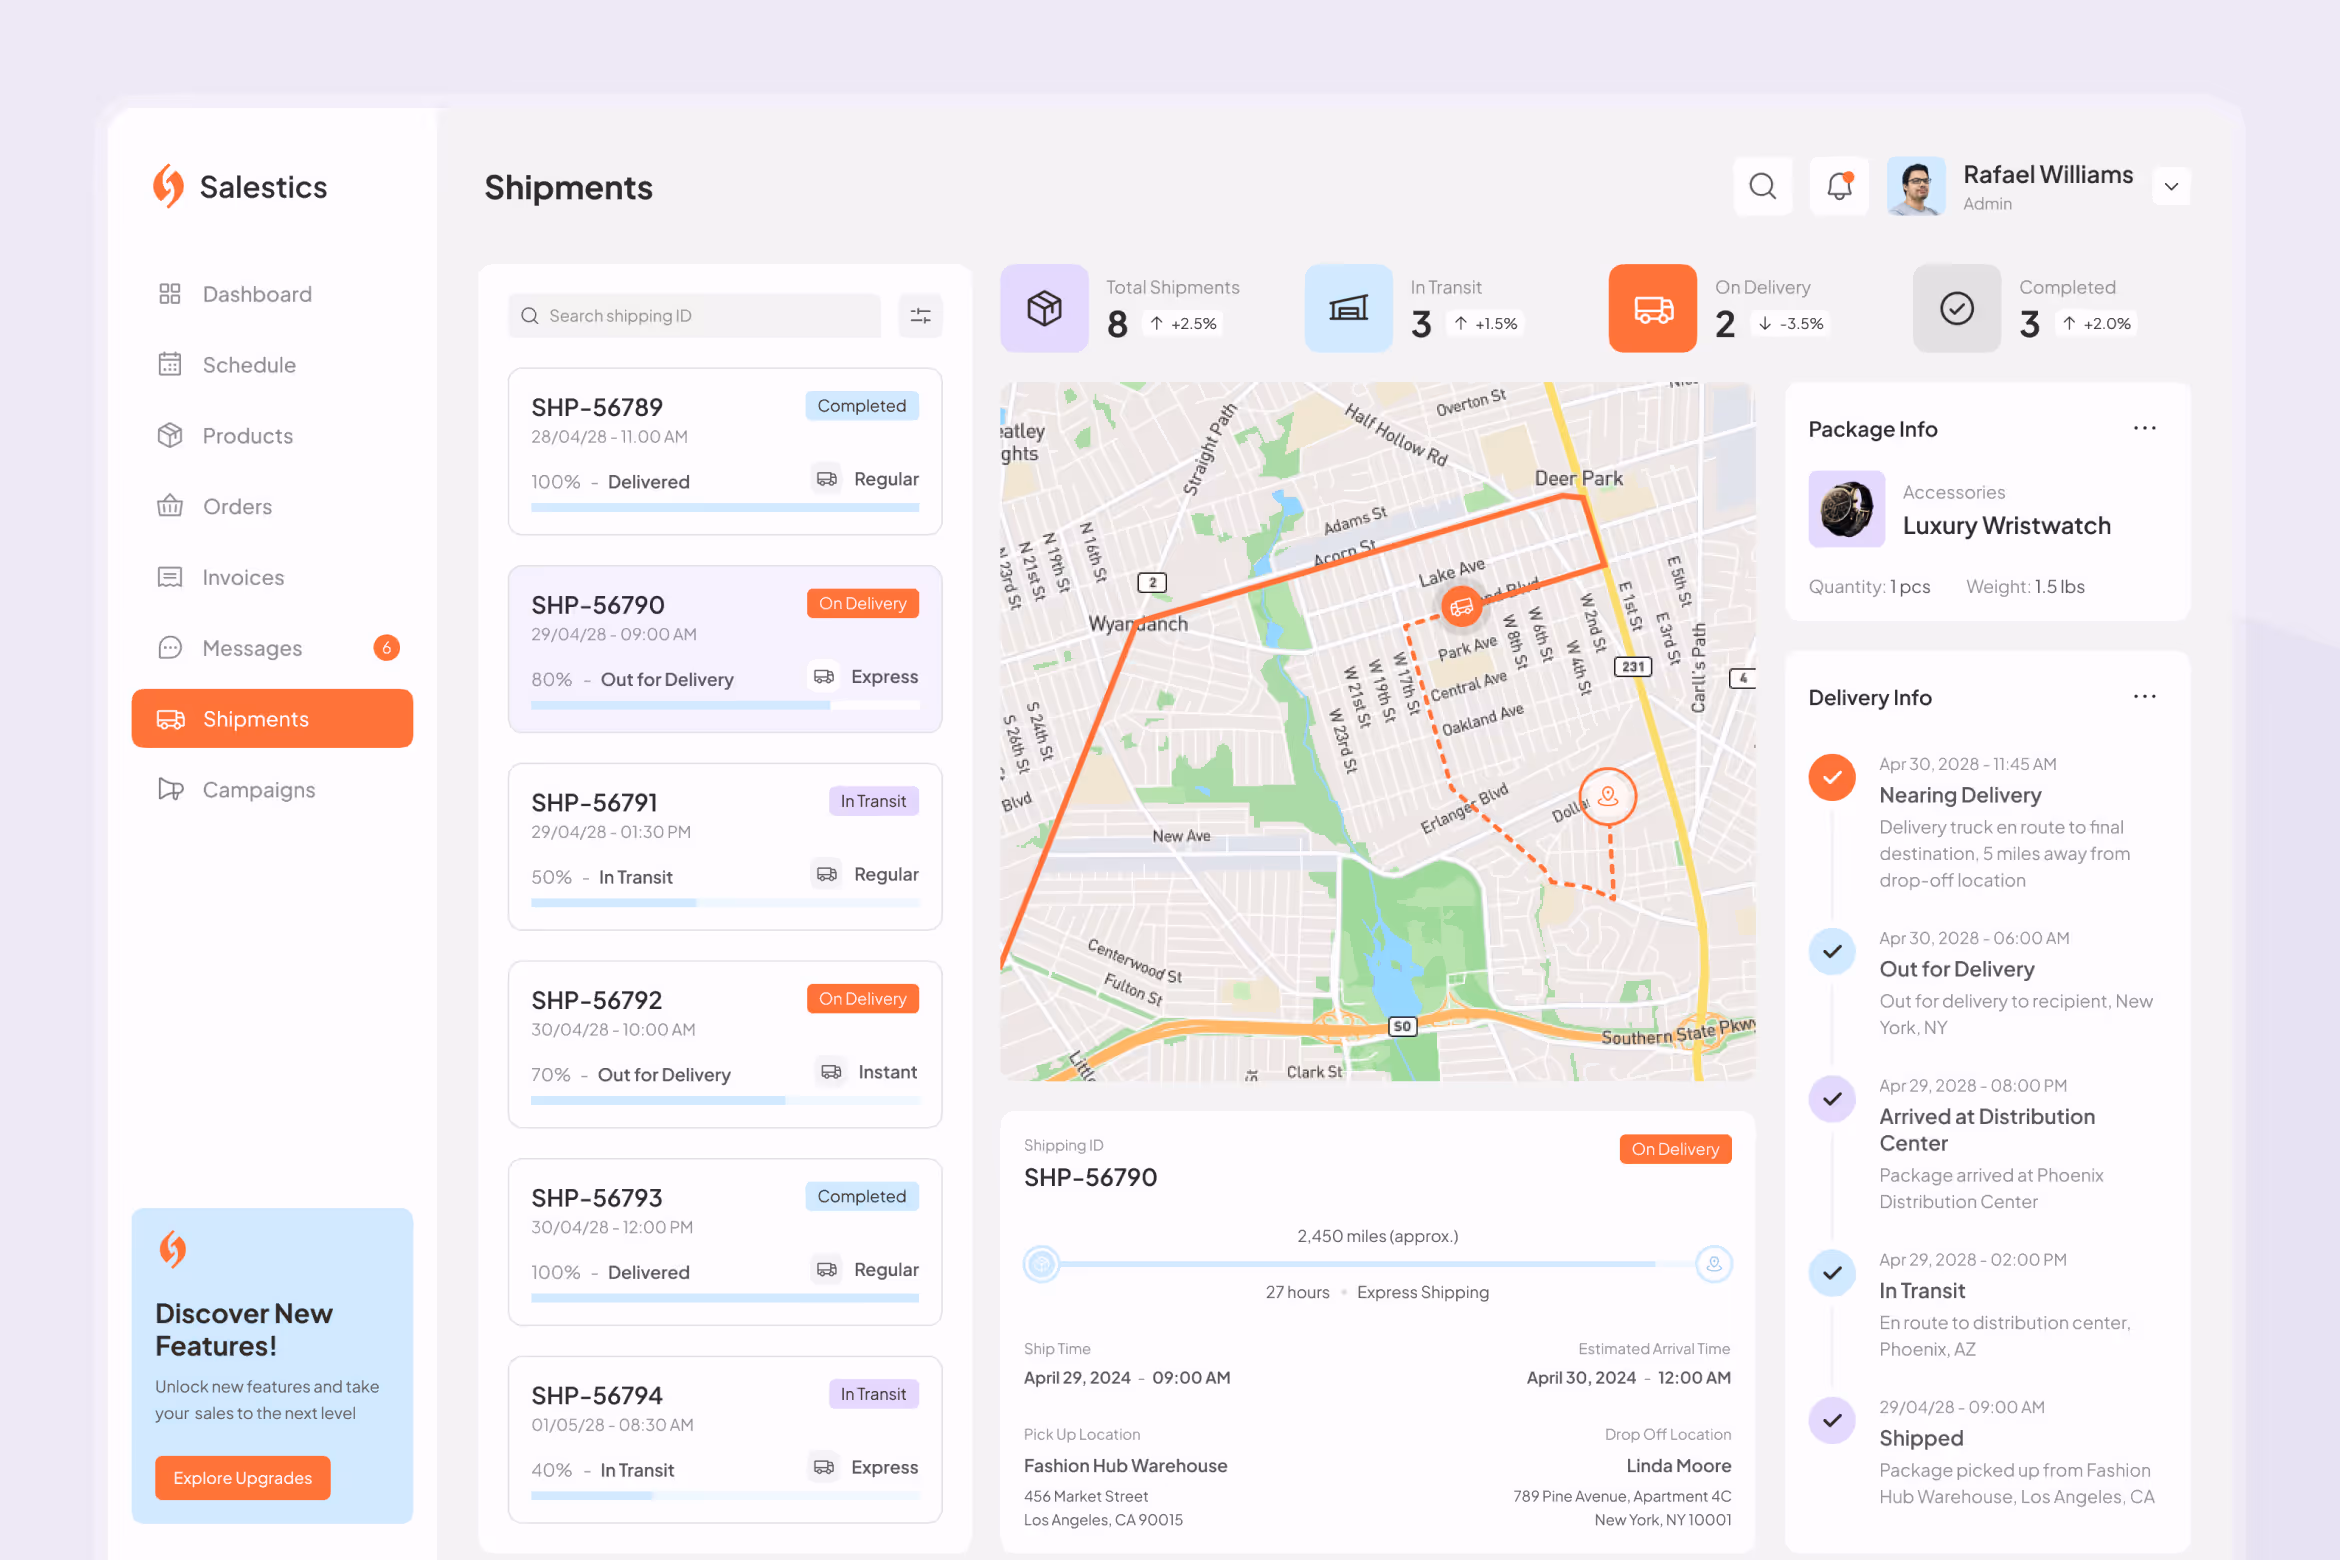The width and height of the screenshot is (2340, 1560).
Task: Expand the Rafael Williams account dropdown
Action: pos(2171,187)
